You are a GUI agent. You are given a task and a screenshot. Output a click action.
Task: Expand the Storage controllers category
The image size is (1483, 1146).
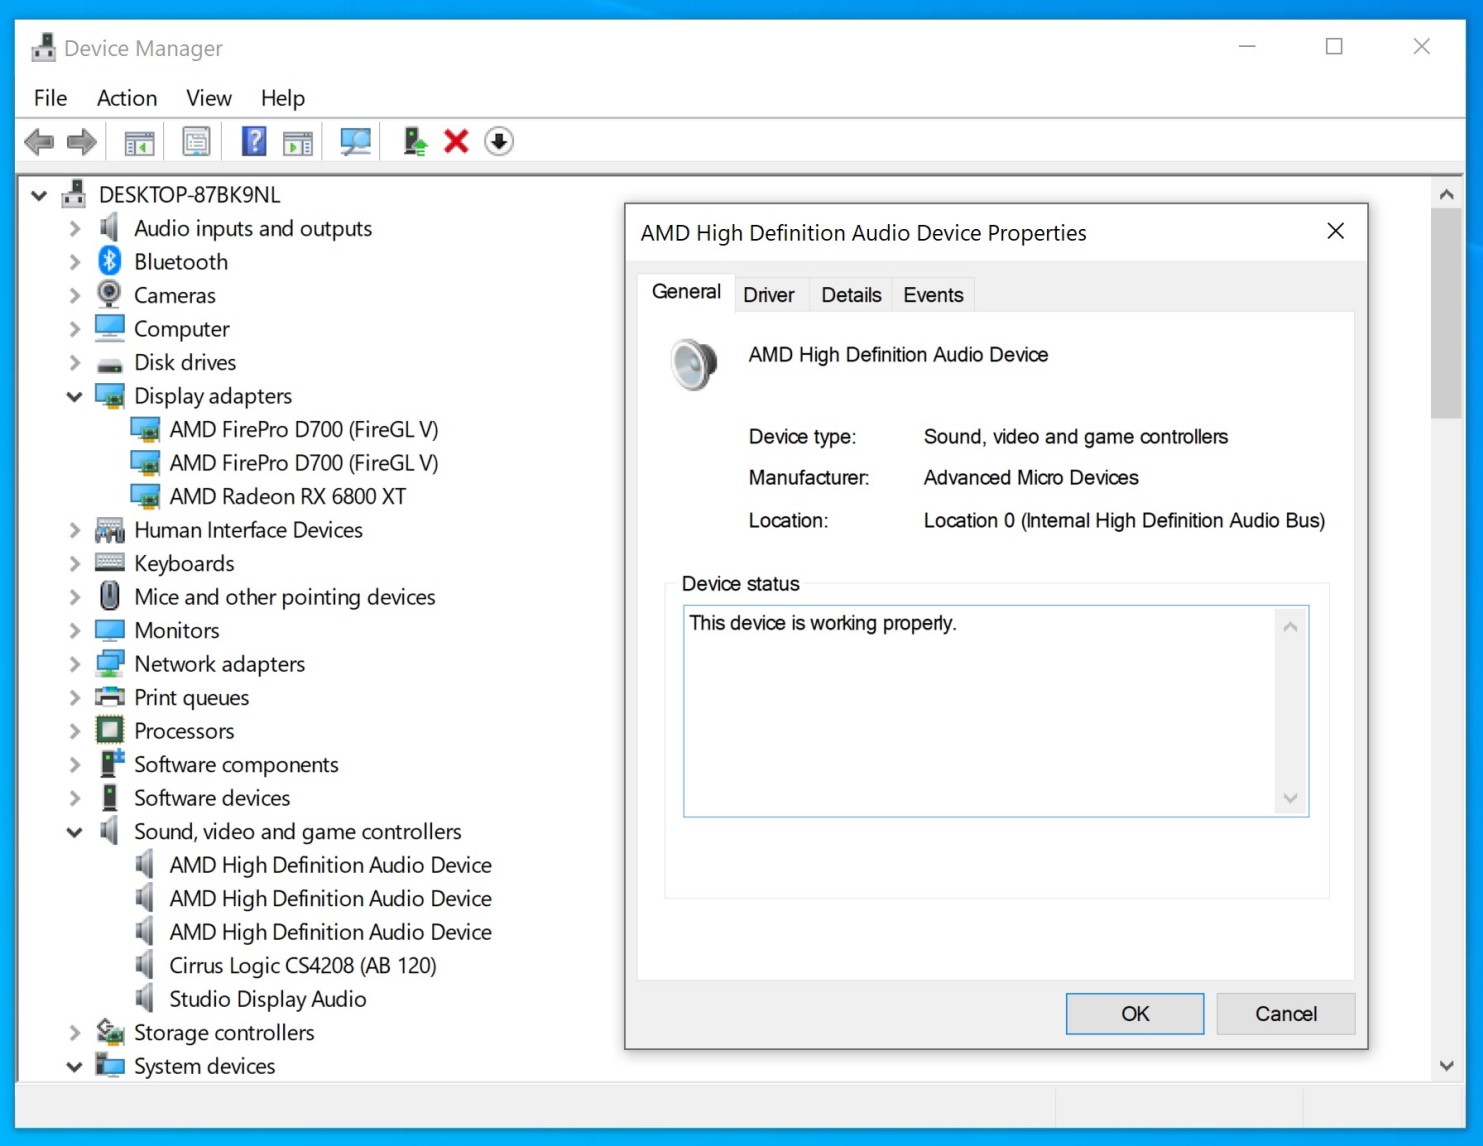click(74, 1032)
